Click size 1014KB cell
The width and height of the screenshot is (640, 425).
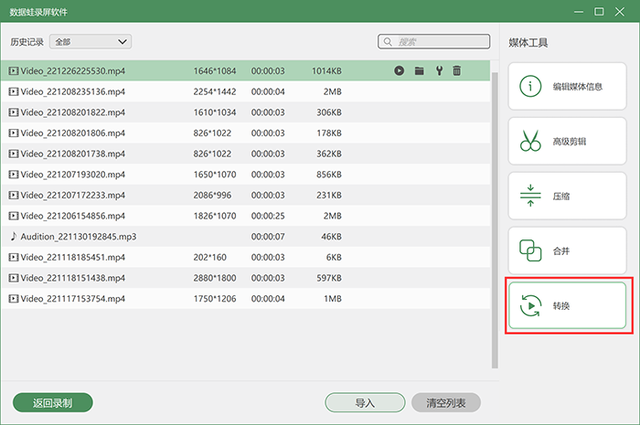point(327,71)
